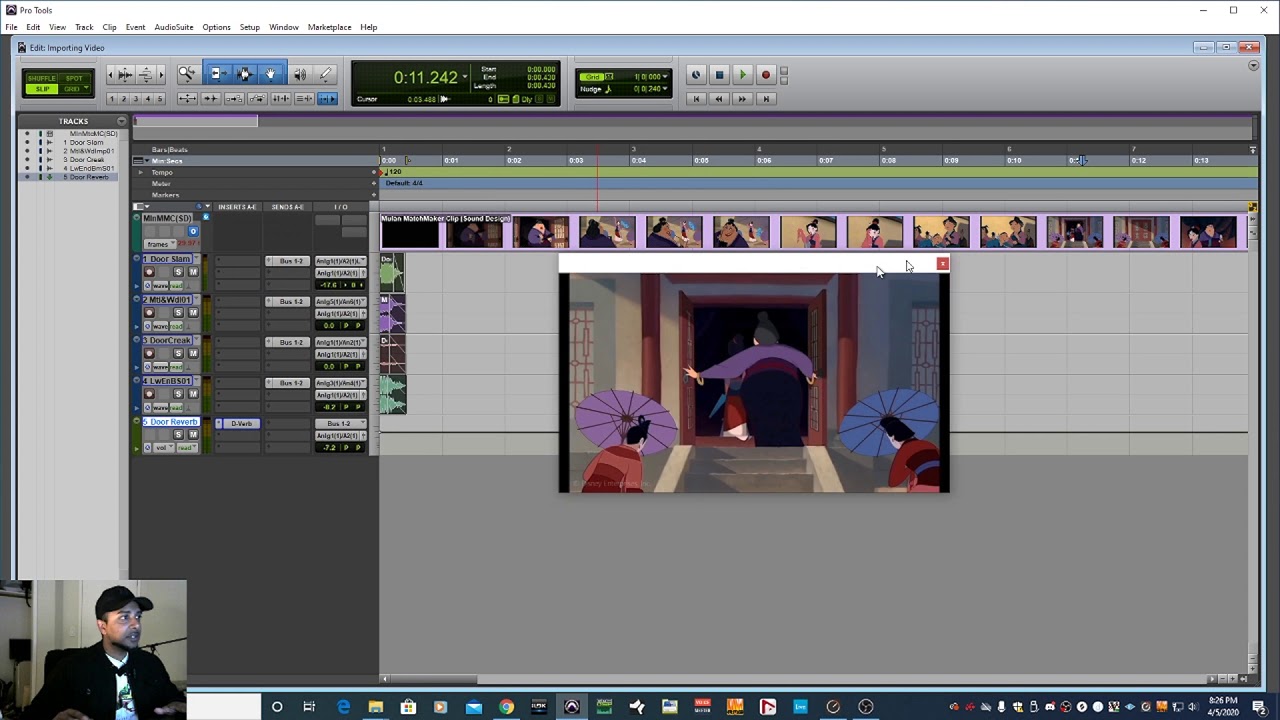Screen dimensions: 1280x720
Task: Click the Play transport button
Action: 742,75
